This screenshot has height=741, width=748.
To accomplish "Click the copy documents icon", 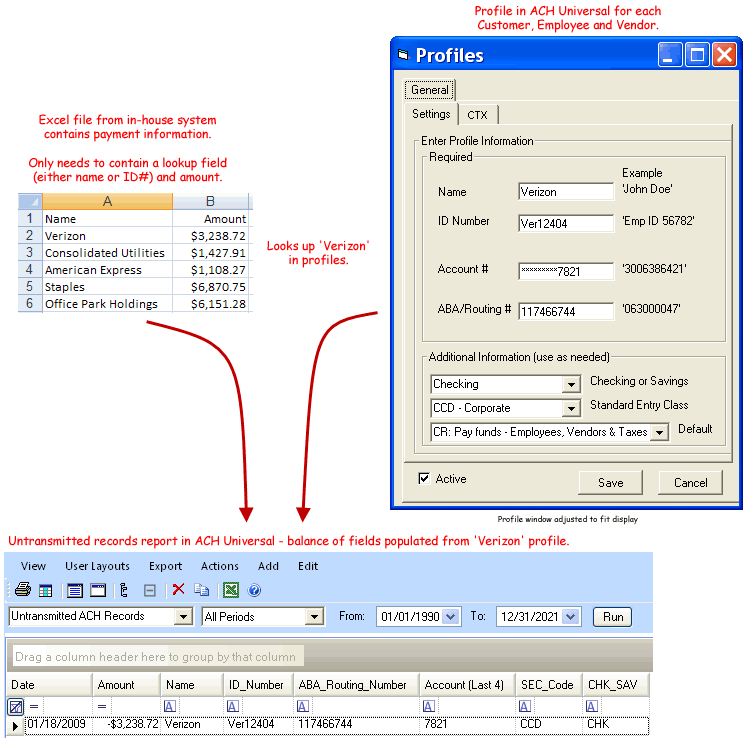I will (x=201, y=590).
